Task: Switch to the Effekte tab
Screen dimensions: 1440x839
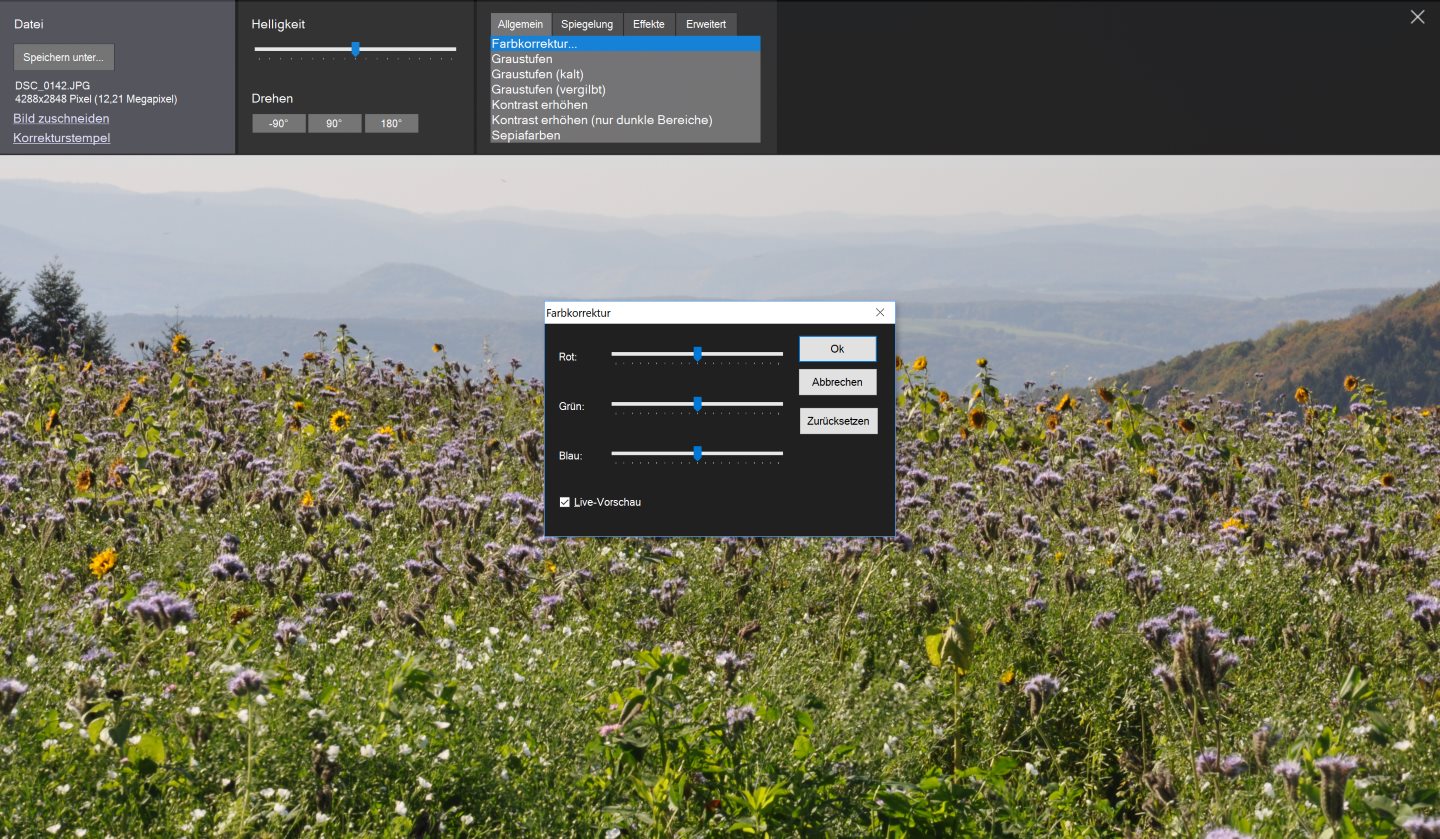Action: click(x=649, y=24)
